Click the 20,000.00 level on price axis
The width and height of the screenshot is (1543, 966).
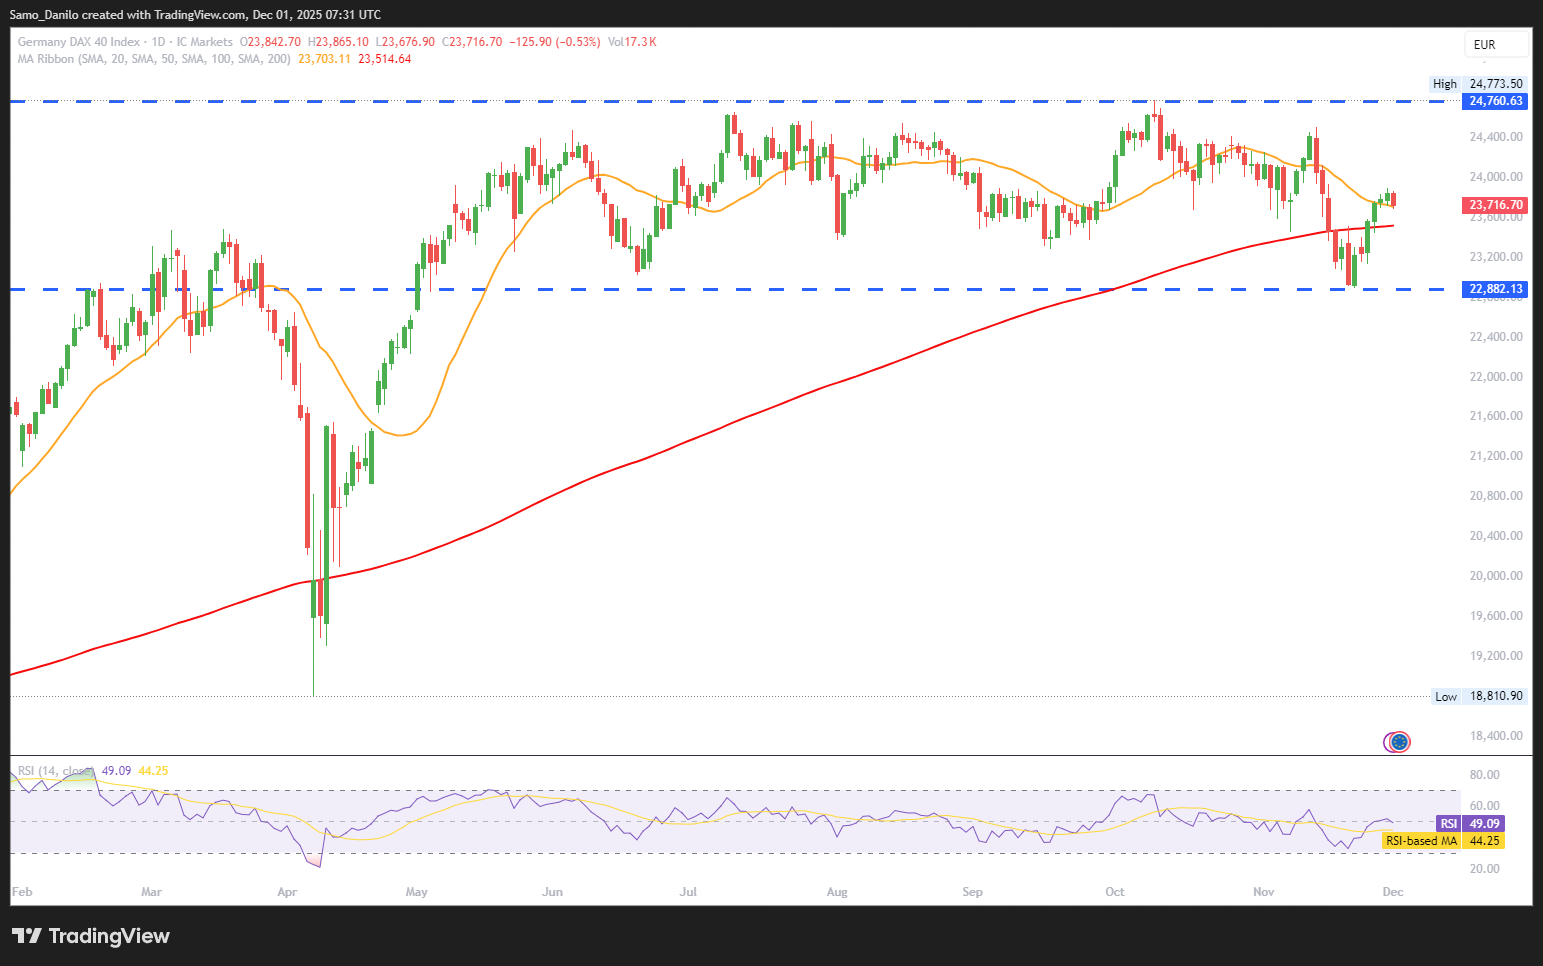coord(1496,576)
